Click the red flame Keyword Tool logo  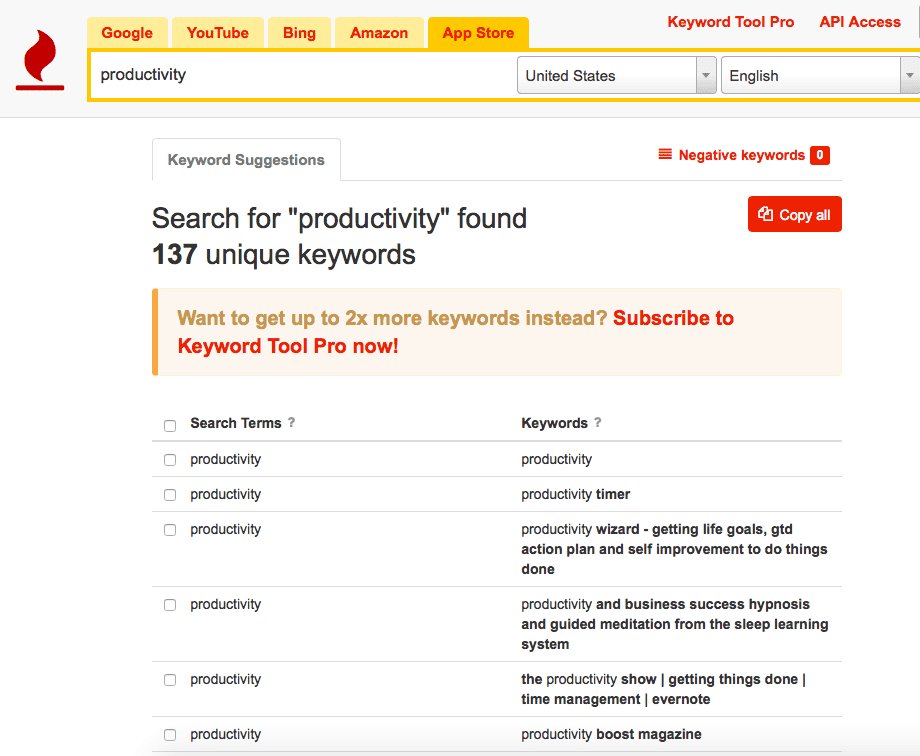[x=40, y=60]
